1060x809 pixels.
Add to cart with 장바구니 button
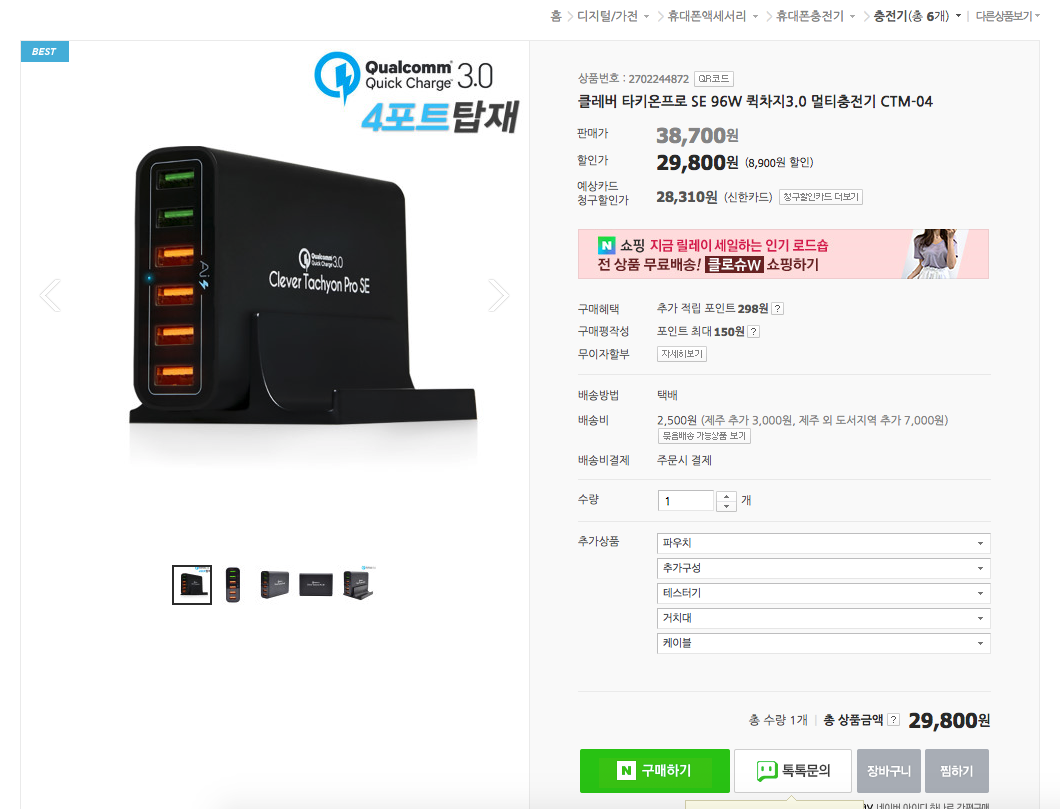[x=888, y=770]
